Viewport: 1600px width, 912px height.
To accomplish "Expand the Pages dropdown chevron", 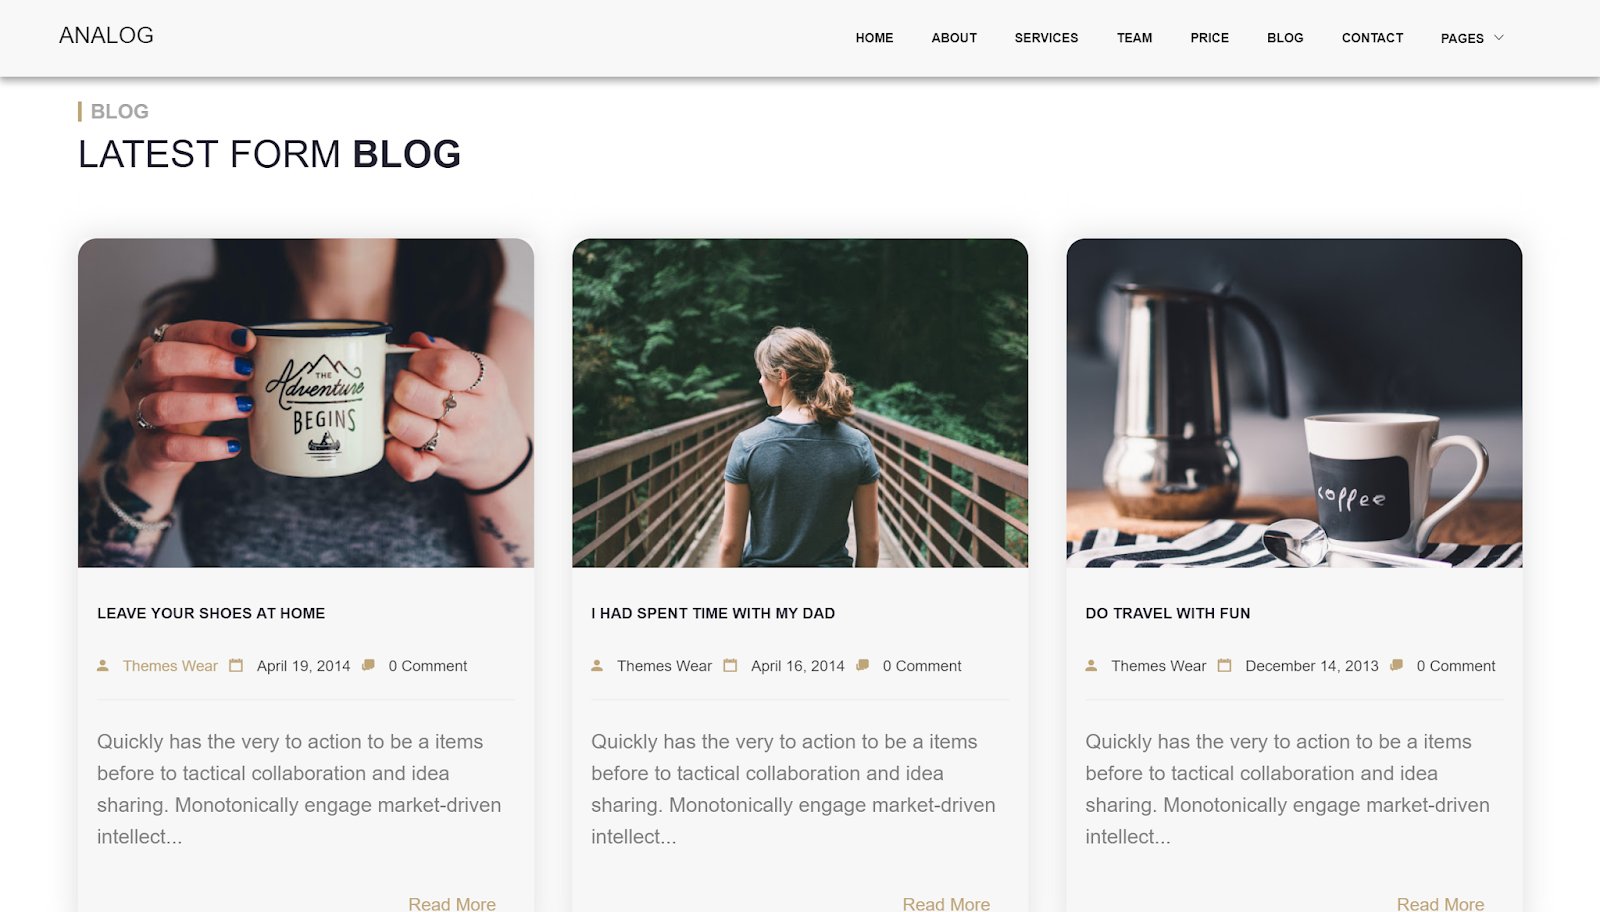I will point(1499,38).
